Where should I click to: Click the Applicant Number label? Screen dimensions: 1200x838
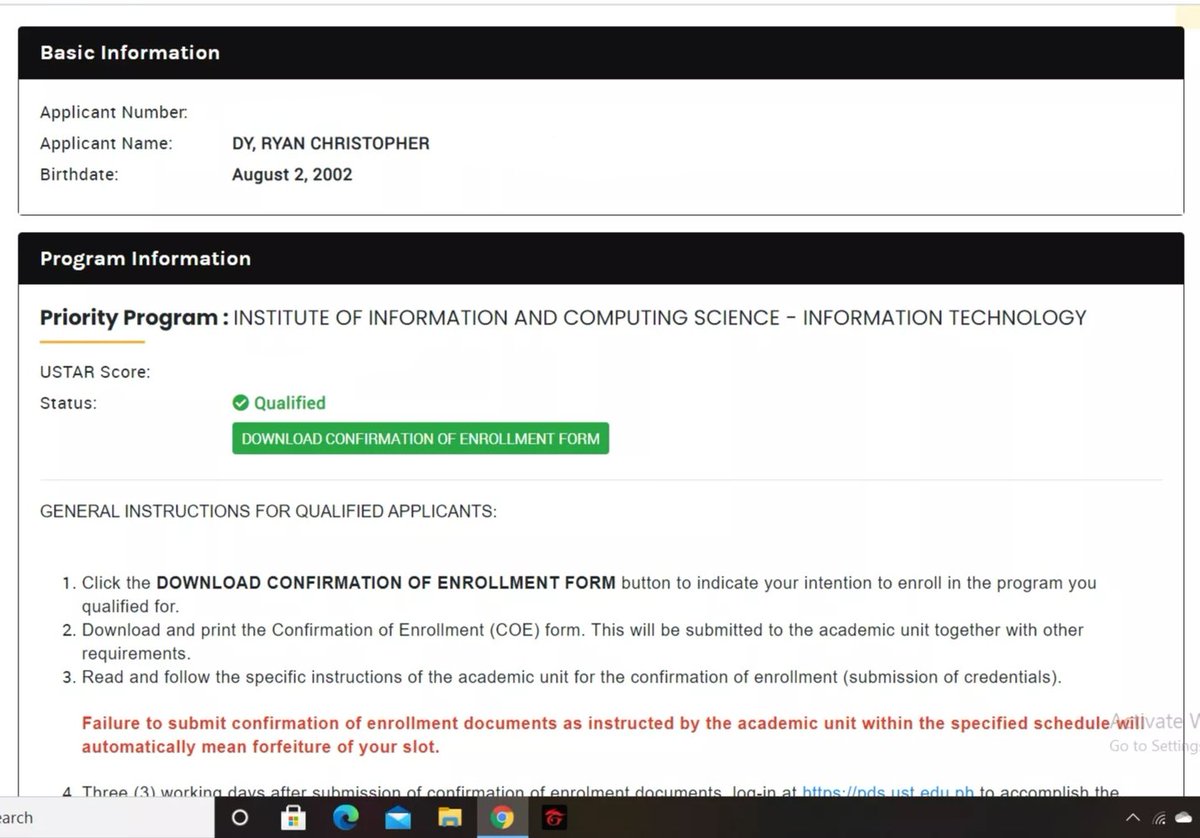[x=114, y=112]
